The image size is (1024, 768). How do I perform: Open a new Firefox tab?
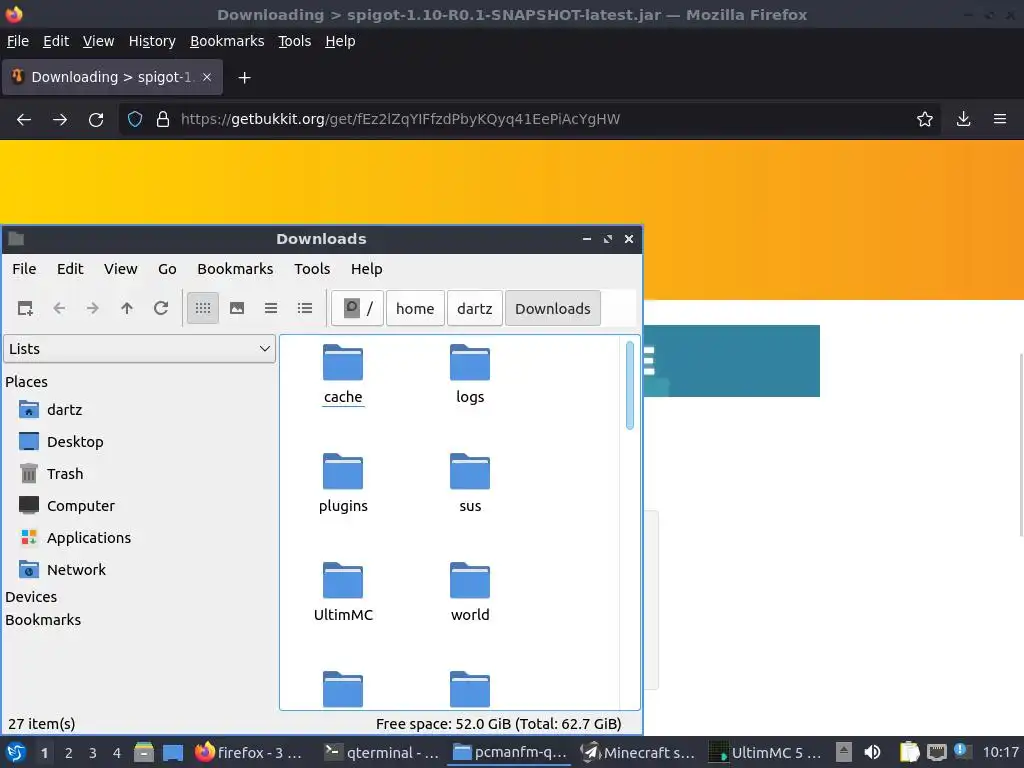tap(244, 78)
